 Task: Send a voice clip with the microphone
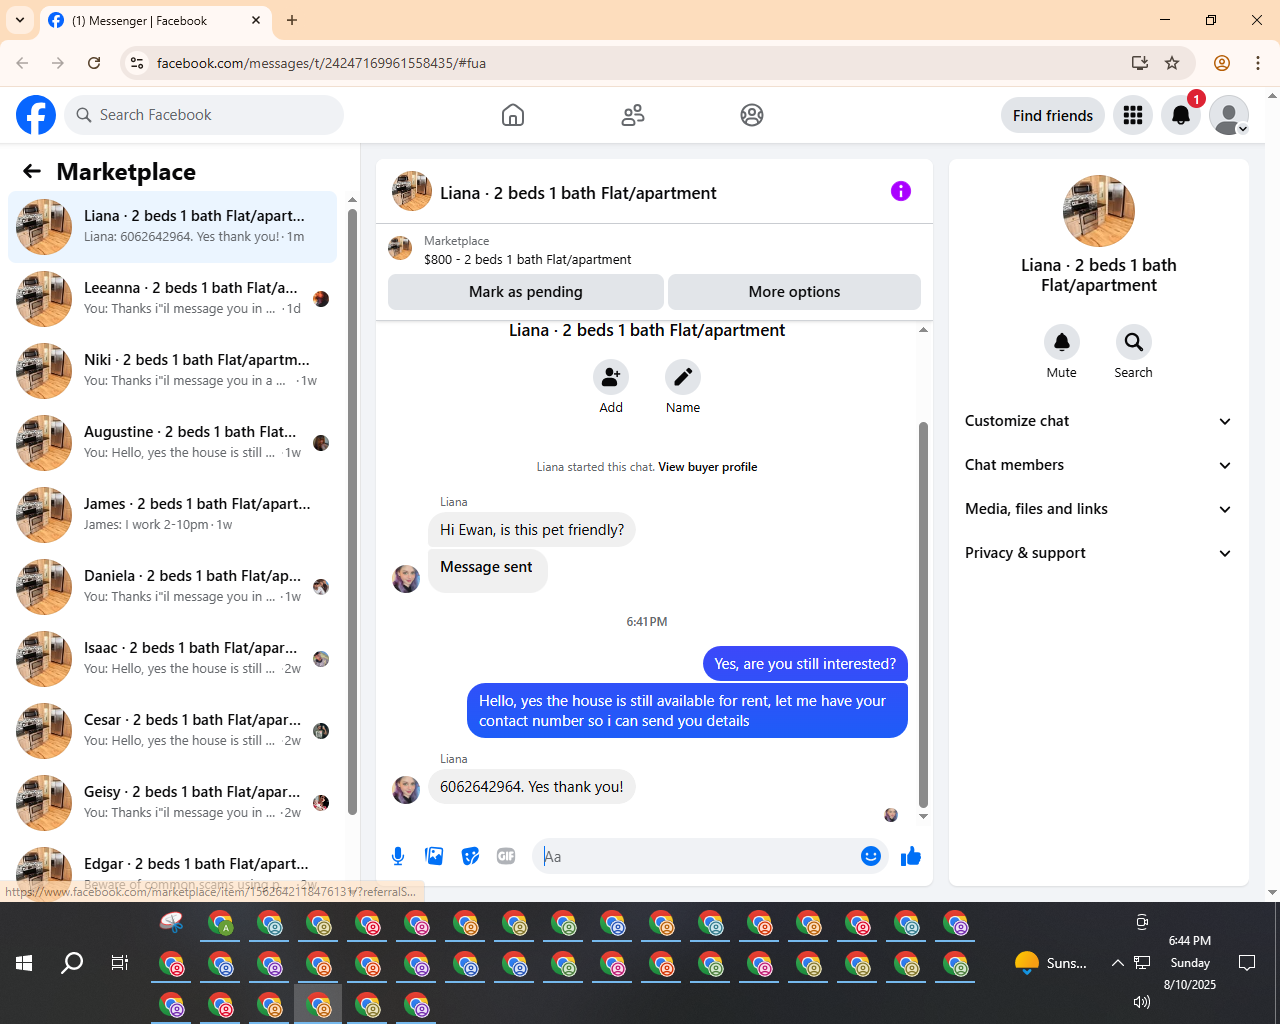pos(398,856)
